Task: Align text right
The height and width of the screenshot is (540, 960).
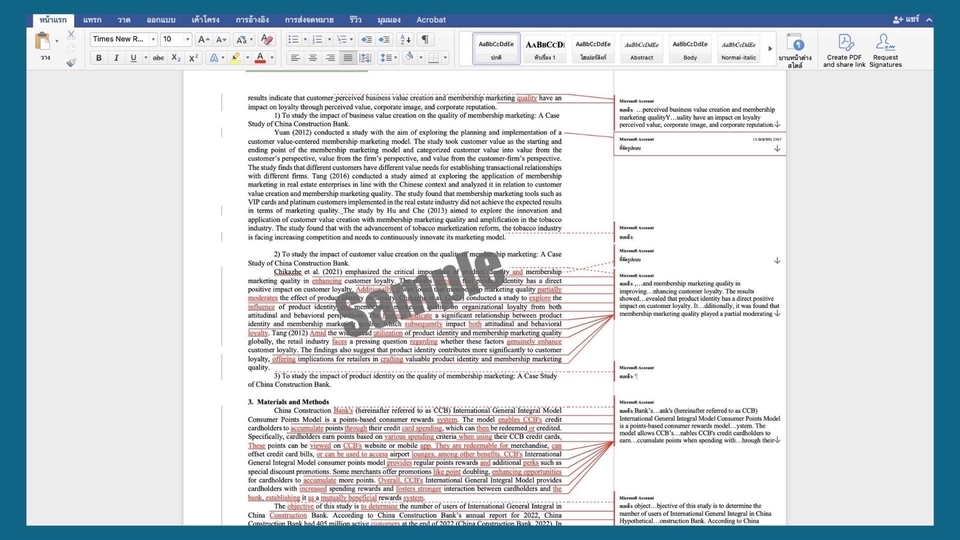Action: point(331,58)
